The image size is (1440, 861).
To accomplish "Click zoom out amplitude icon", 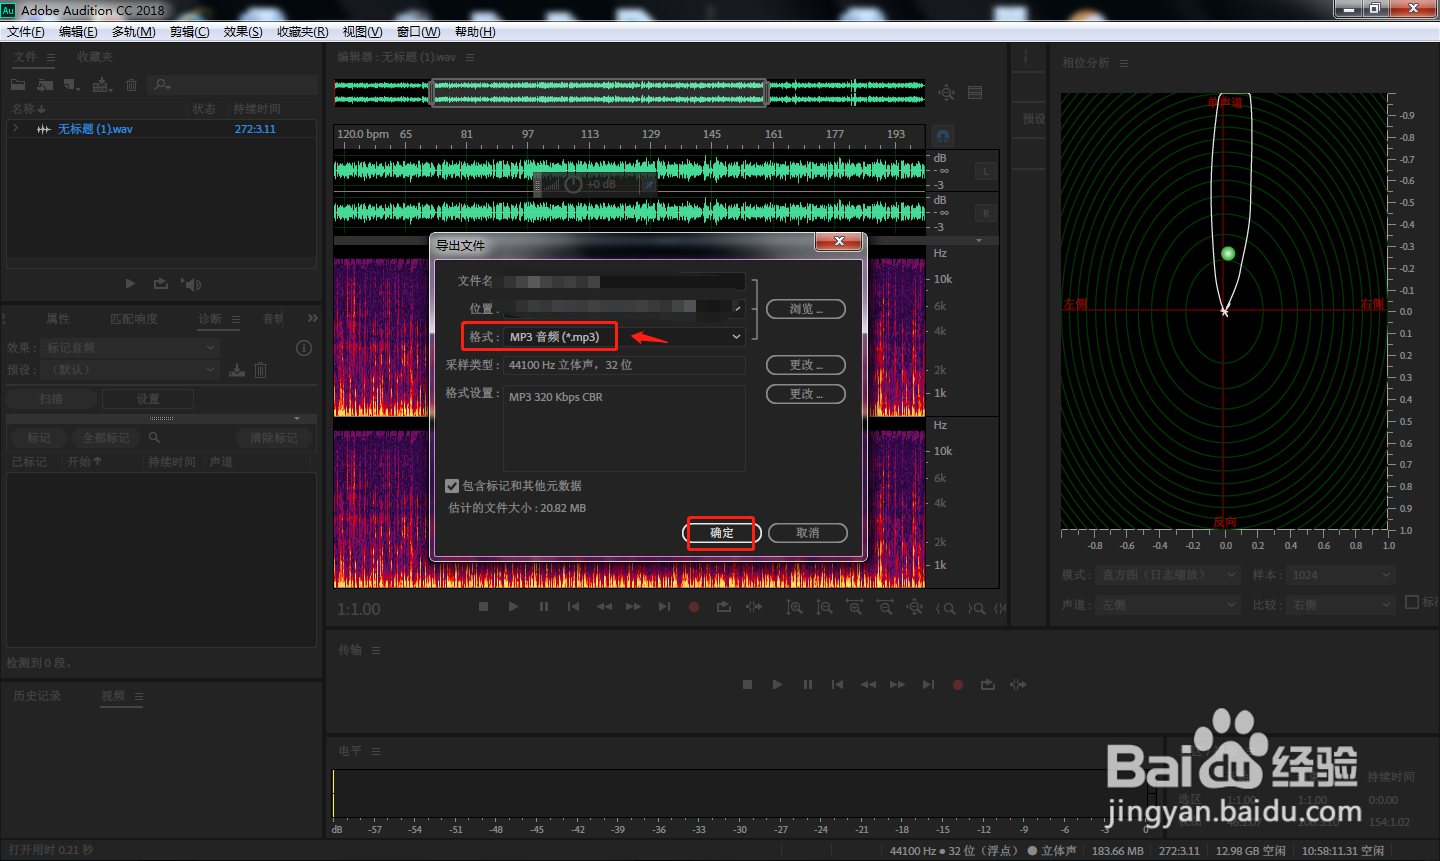I will [824, 607].
